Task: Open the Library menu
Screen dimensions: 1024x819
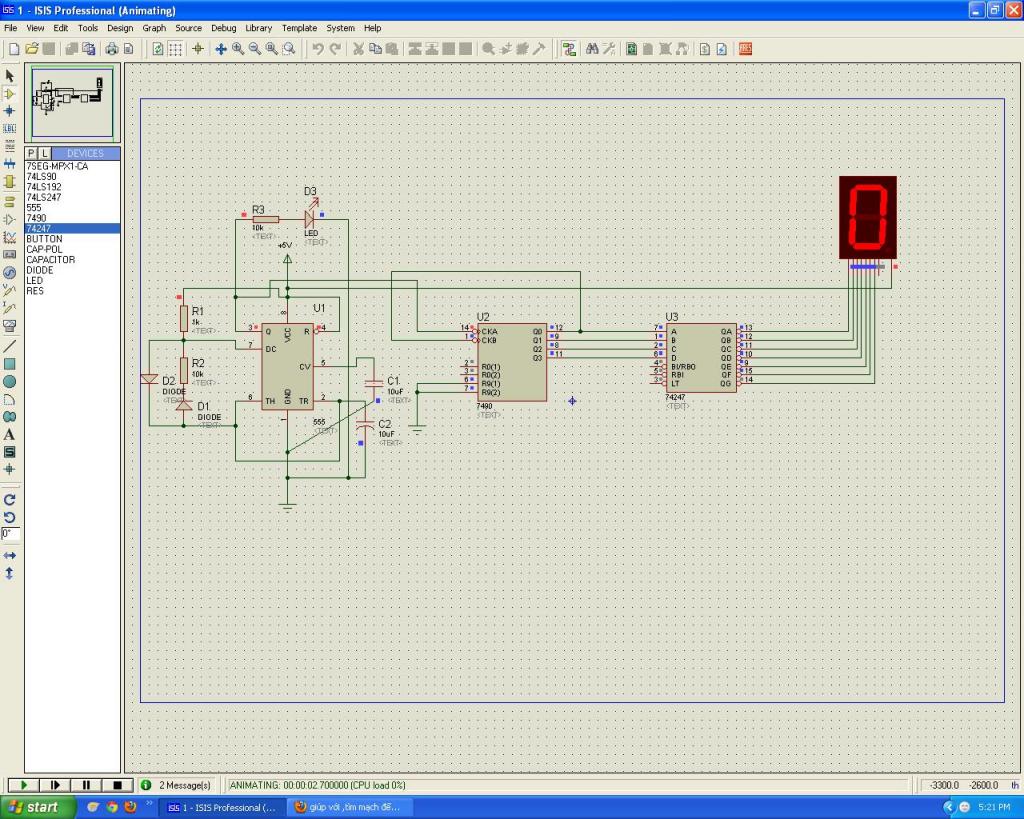Action: pos(258,28)
